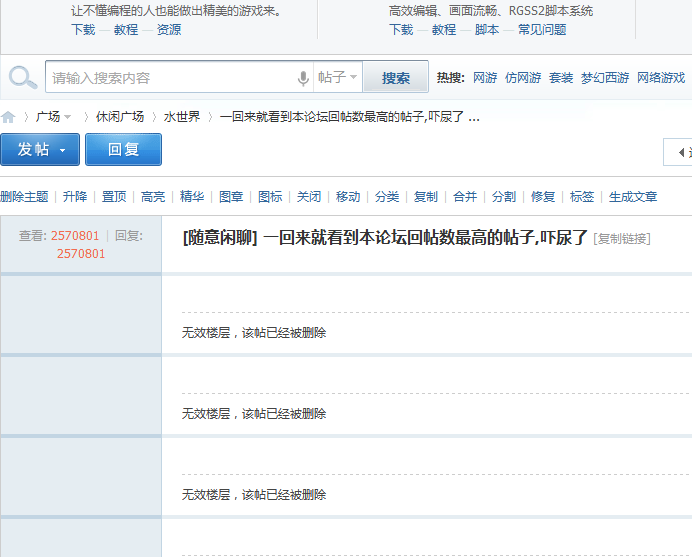Select 分割 moderation action
Viewport: 692px width, 557px height.
pos(504,196)
